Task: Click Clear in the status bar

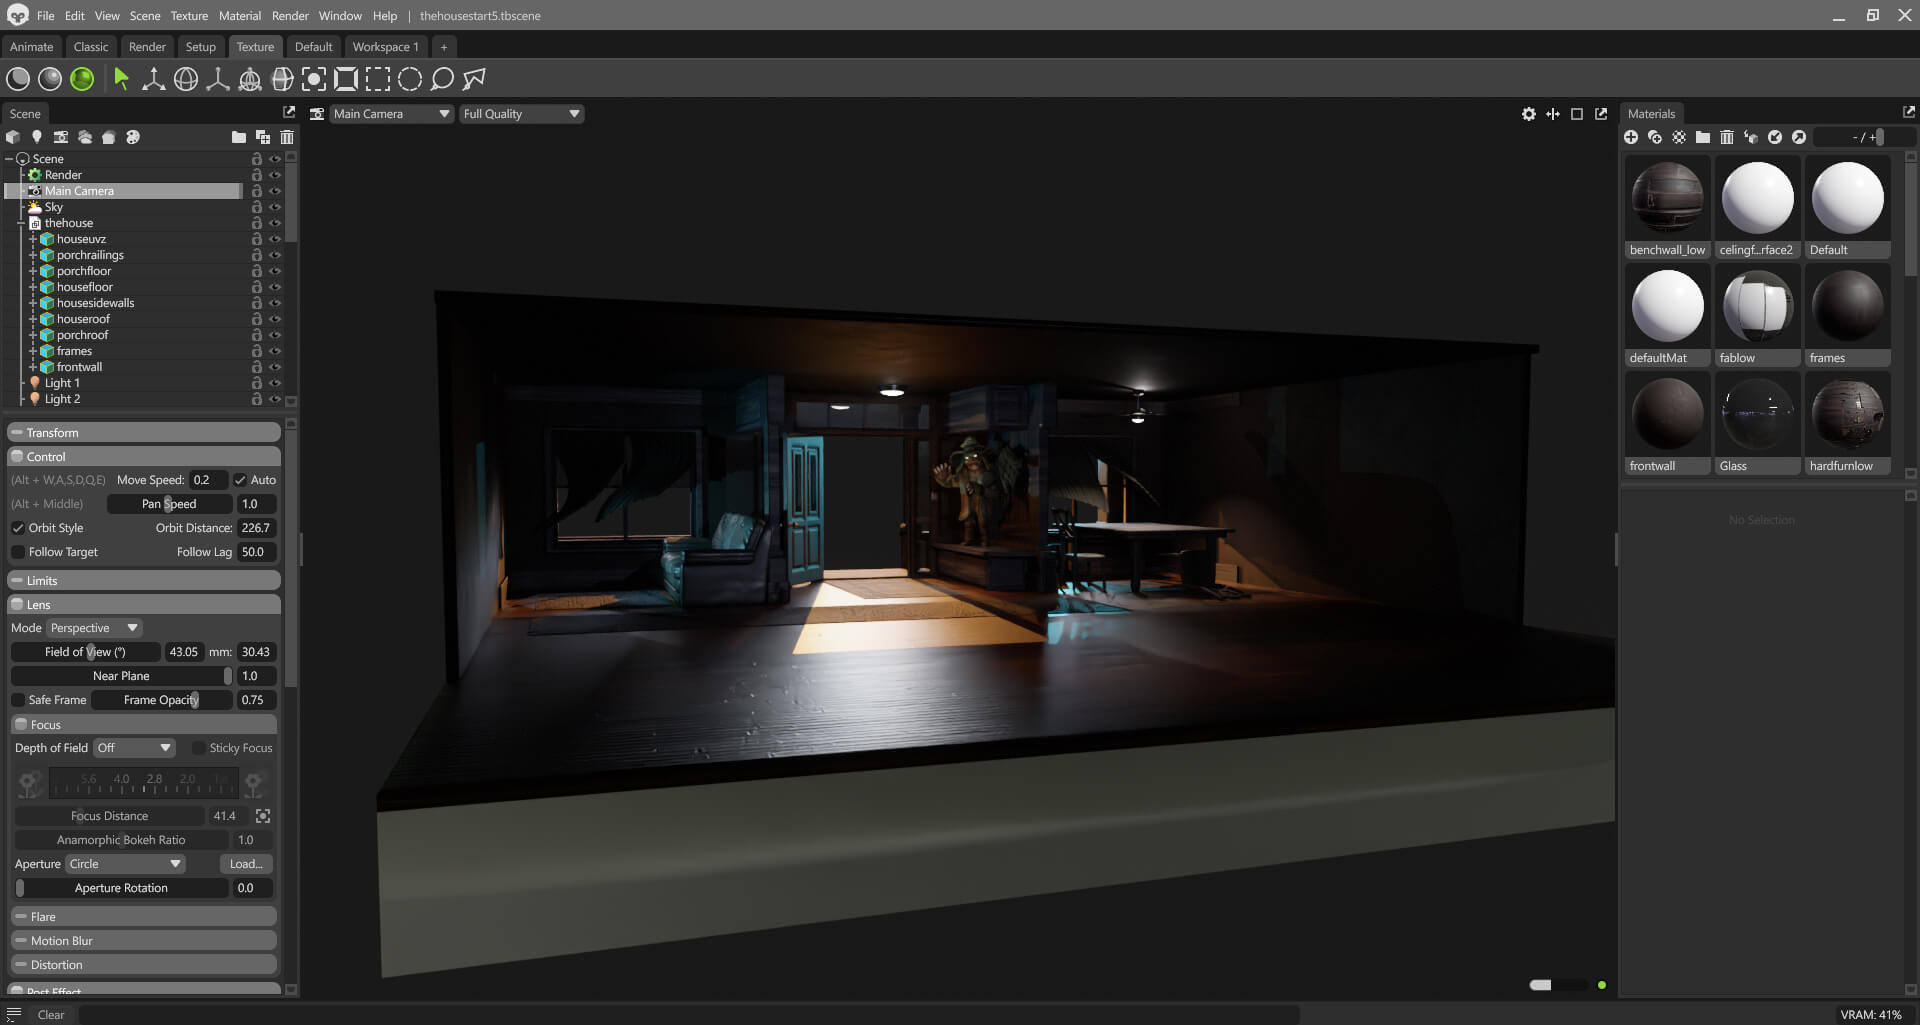Action: tap(51, 1015)
